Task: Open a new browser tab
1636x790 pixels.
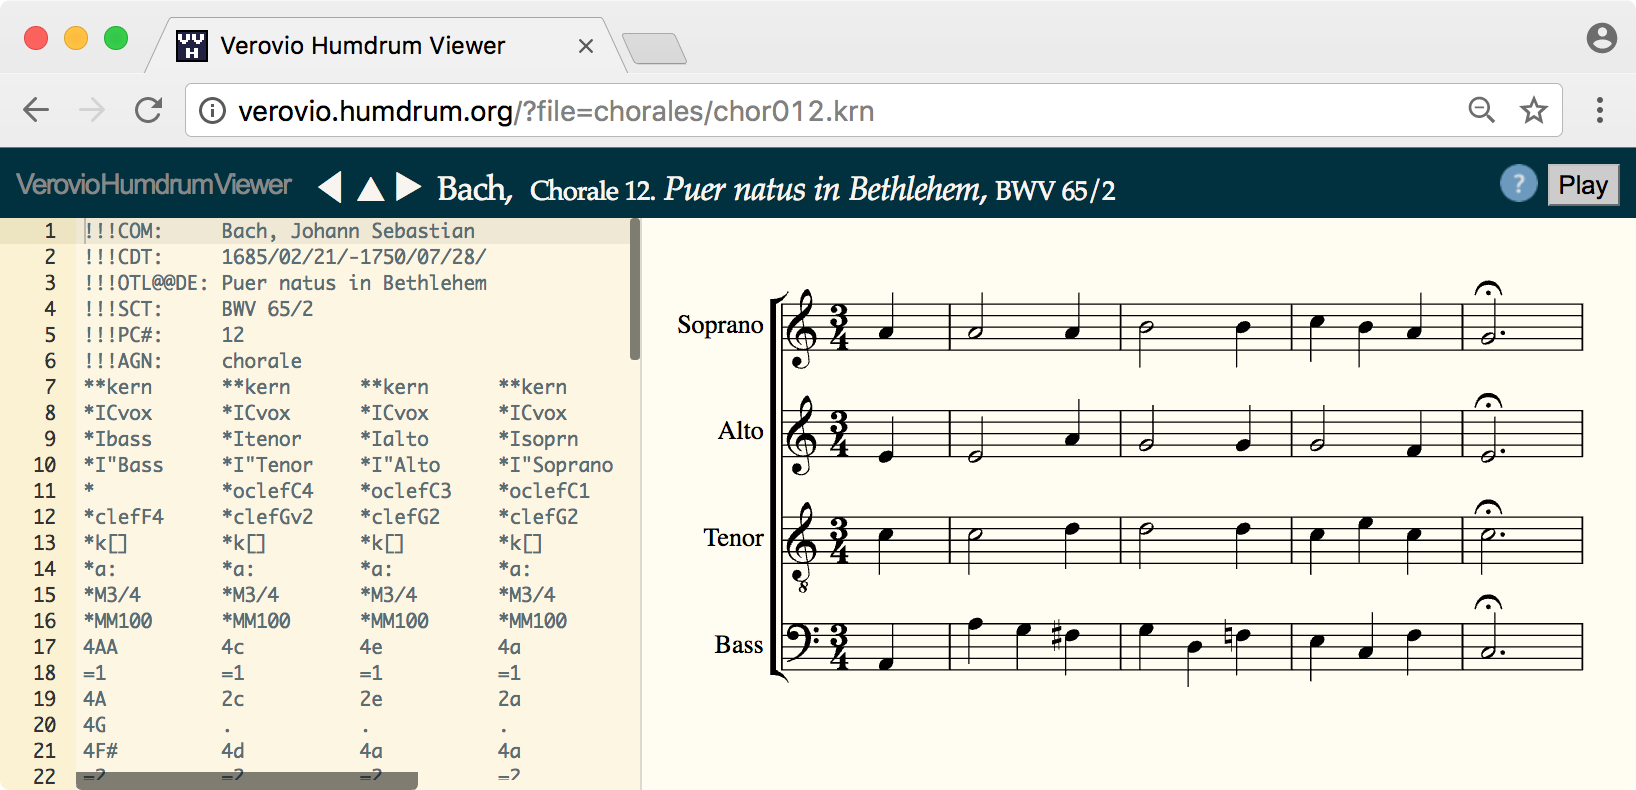Action: coord(654,48)
